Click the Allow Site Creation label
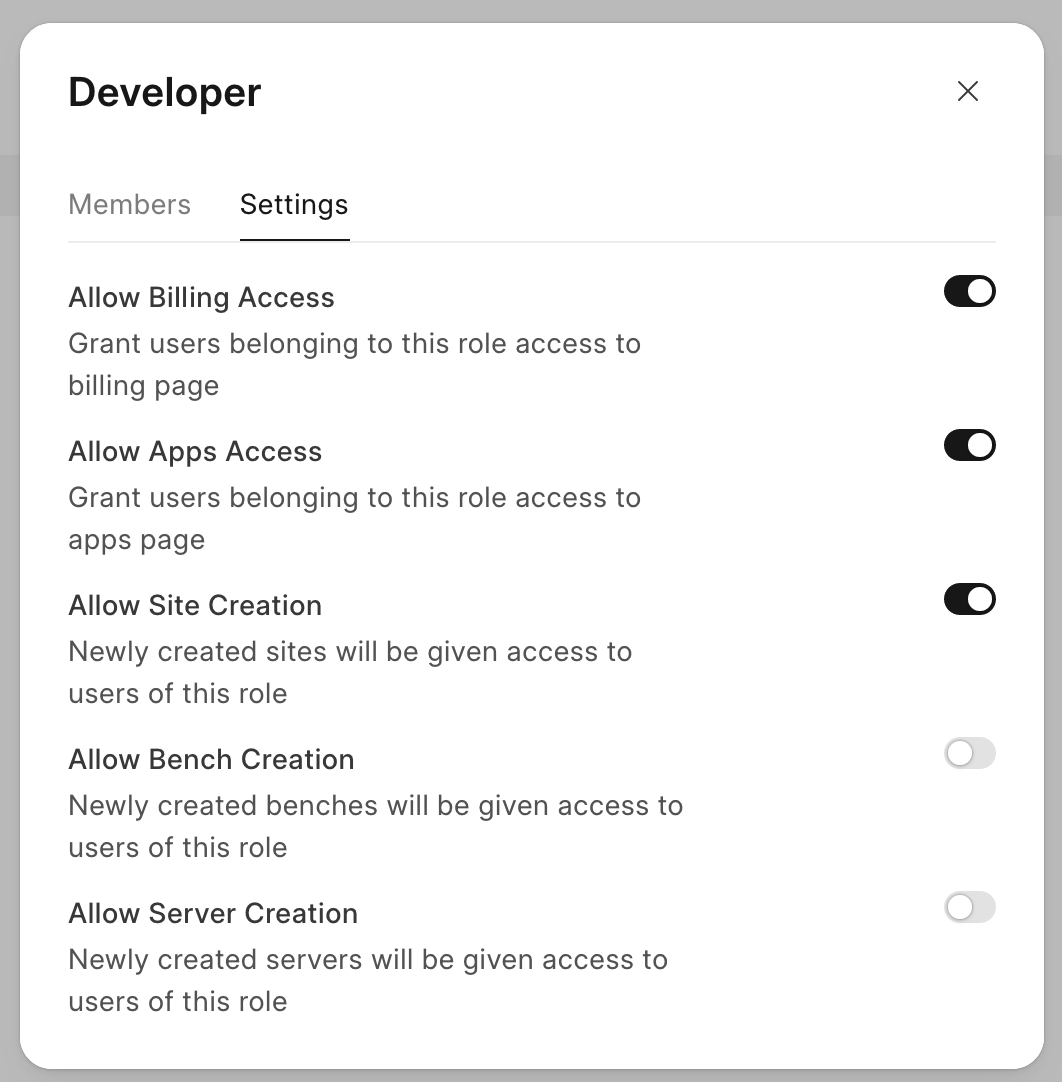Screen dimensions: 1062x1082 (195, 606)
